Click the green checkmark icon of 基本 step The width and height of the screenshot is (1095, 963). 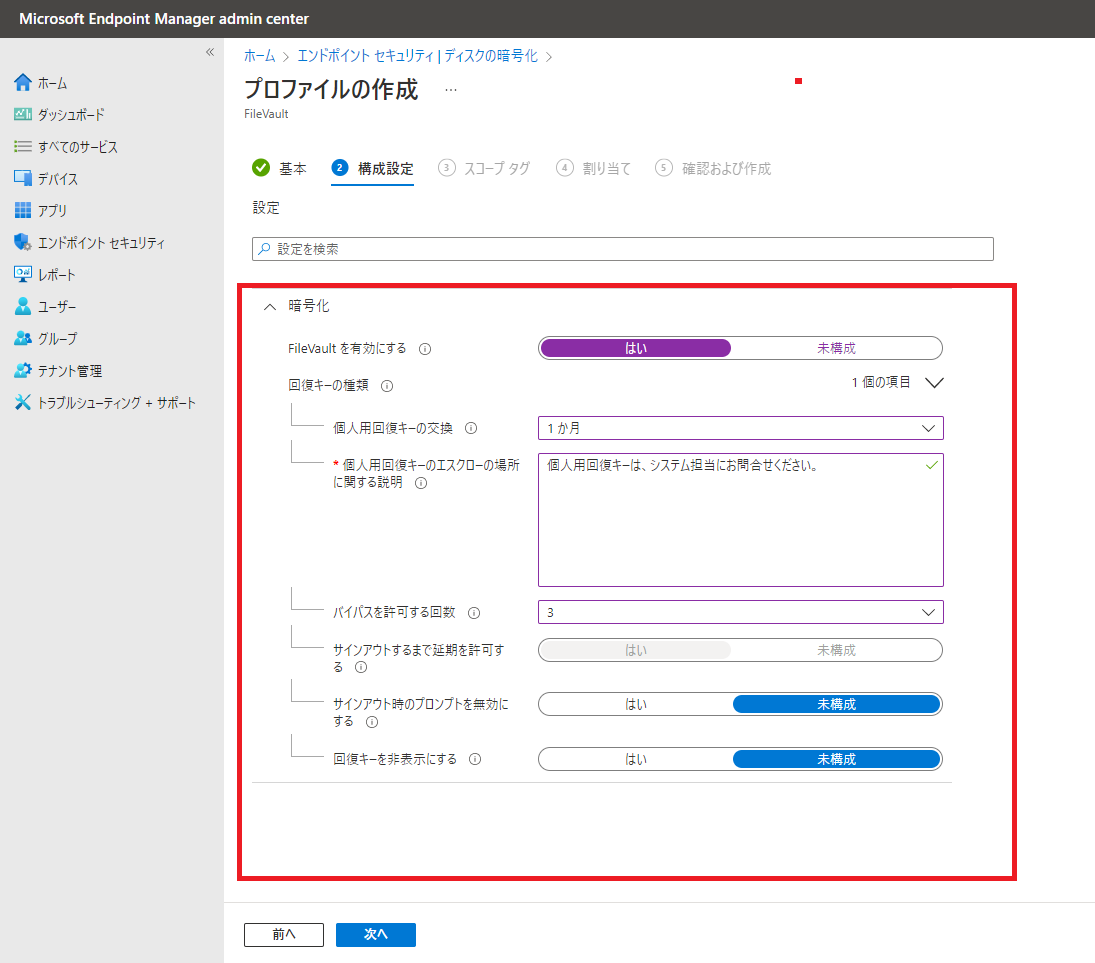pyautogui.click(x=260, y=168)
